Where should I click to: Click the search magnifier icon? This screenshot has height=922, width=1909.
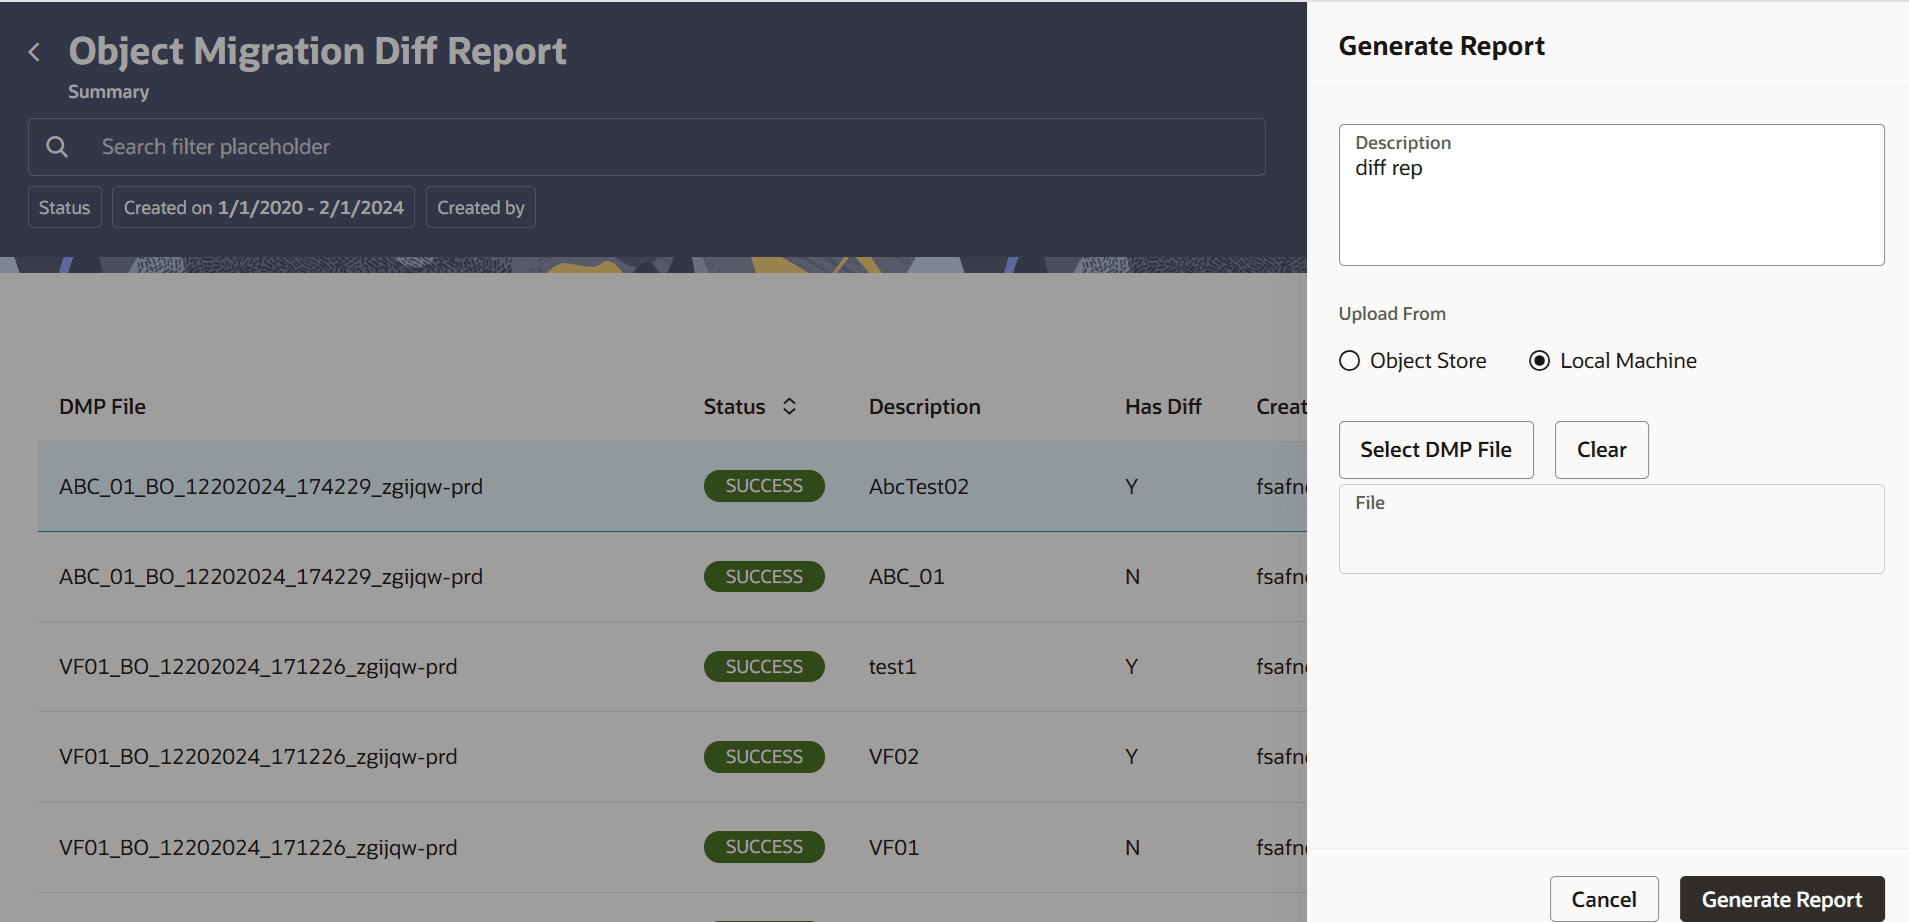(57, 146)
